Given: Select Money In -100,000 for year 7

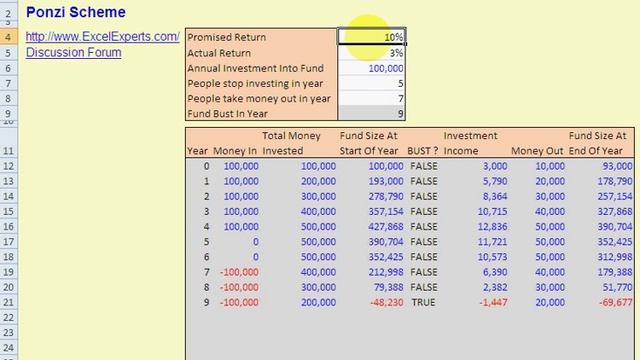Looking at the screenshot, I should pos(239,272).
